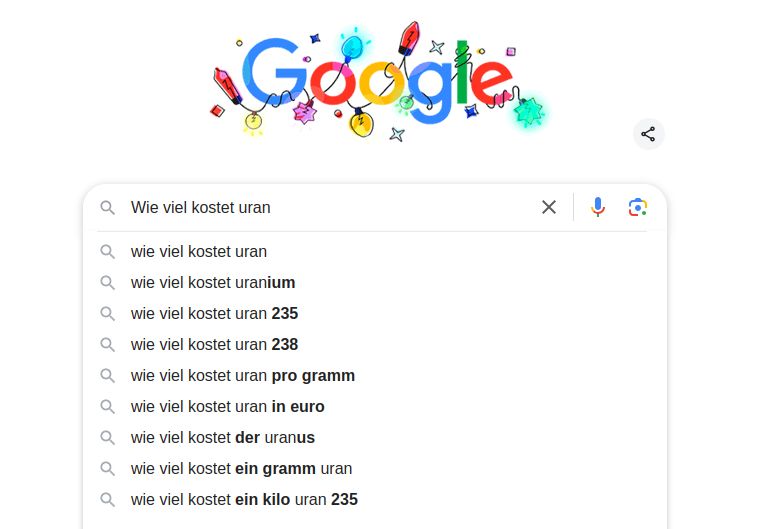784x529 pixels.
Task: Choose 'wie viel kostet ein kilo uran 235'
Action: (x=244, y=500)
